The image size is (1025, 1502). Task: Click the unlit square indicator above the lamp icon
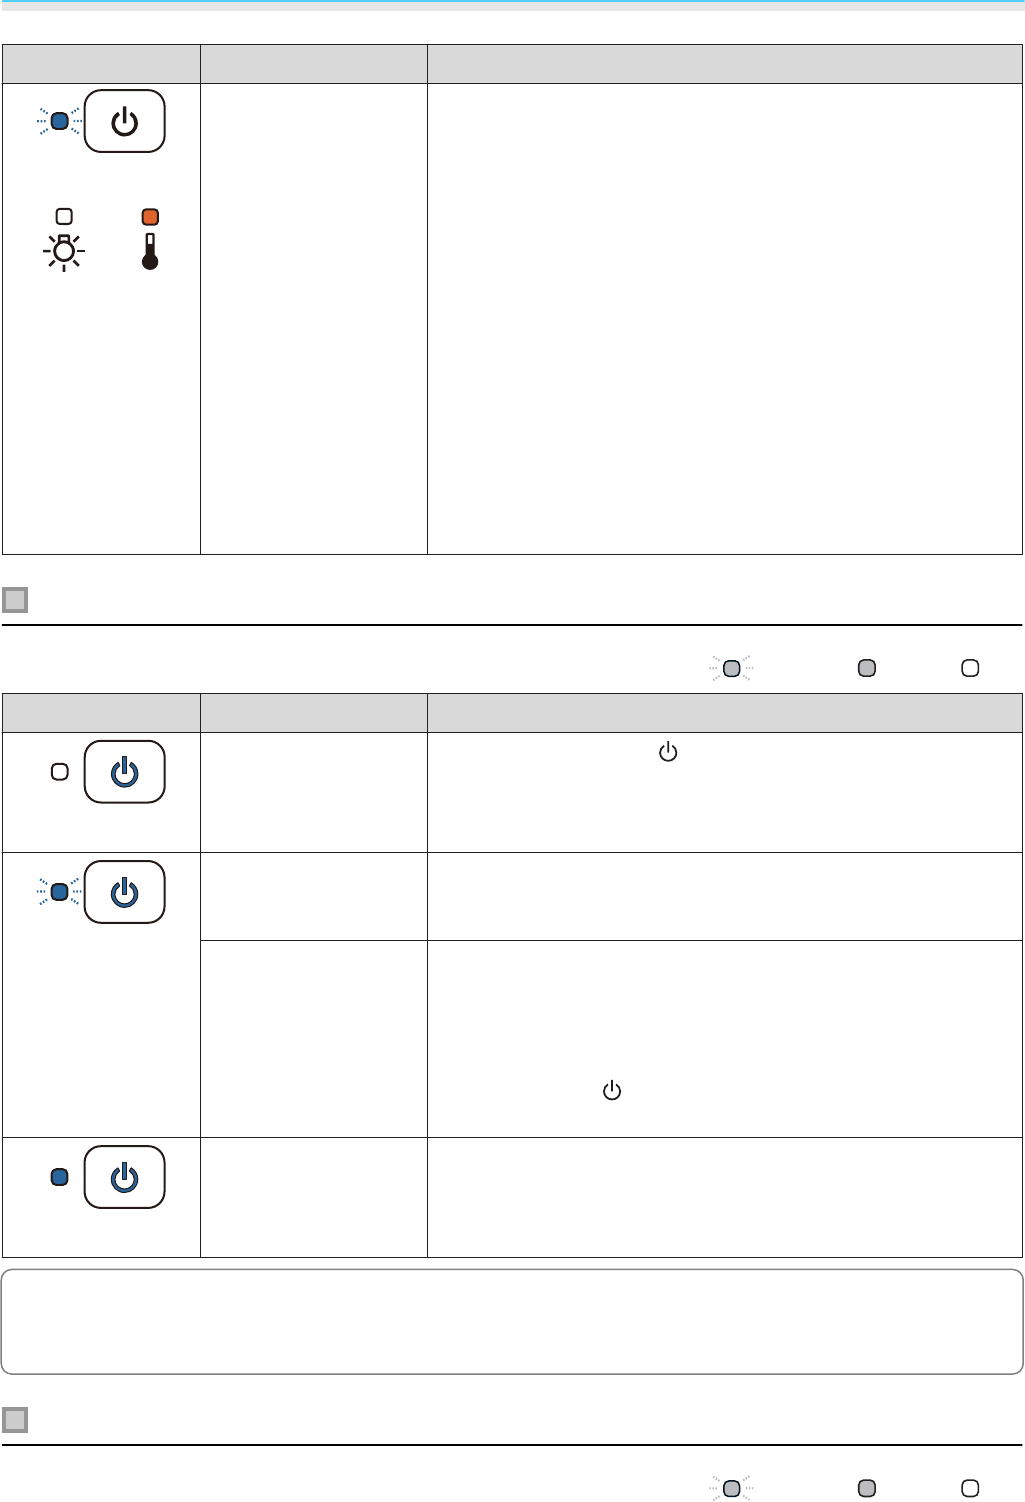coord(64,216)
